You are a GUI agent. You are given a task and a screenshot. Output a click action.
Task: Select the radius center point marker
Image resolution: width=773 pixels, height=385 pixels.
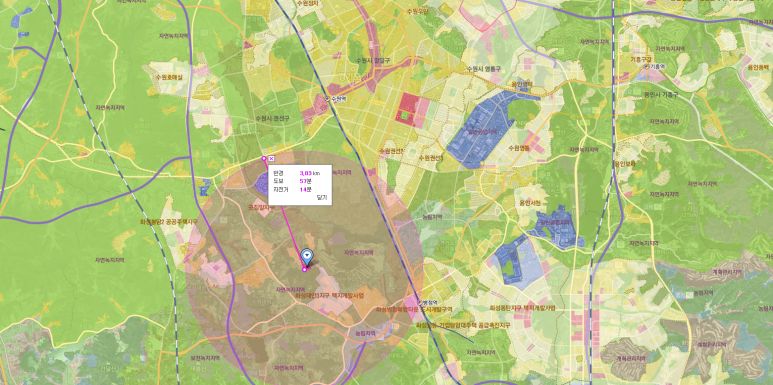pyautogui.click(x=304, y=269)
